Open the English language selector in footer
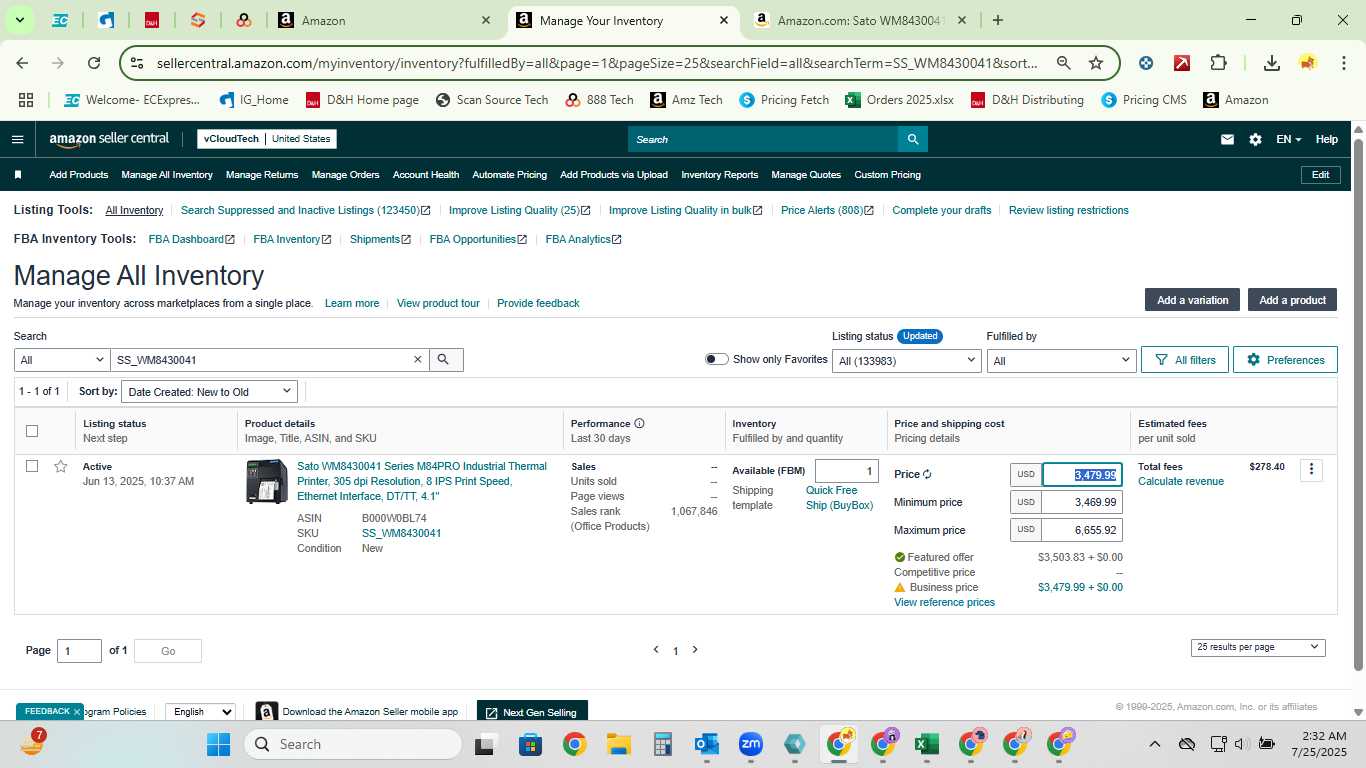1366x768 pixels. tap(200, 712)
